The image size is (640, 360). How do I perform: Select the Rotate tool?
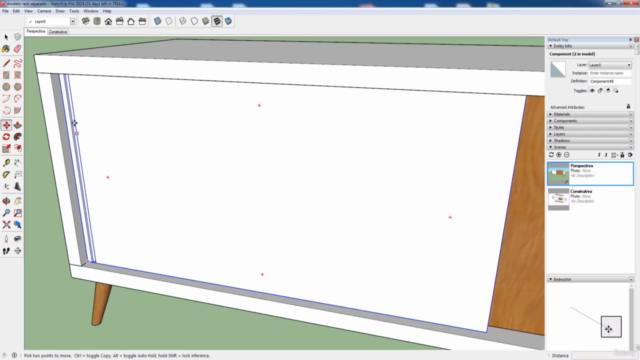tap(6, 137)
